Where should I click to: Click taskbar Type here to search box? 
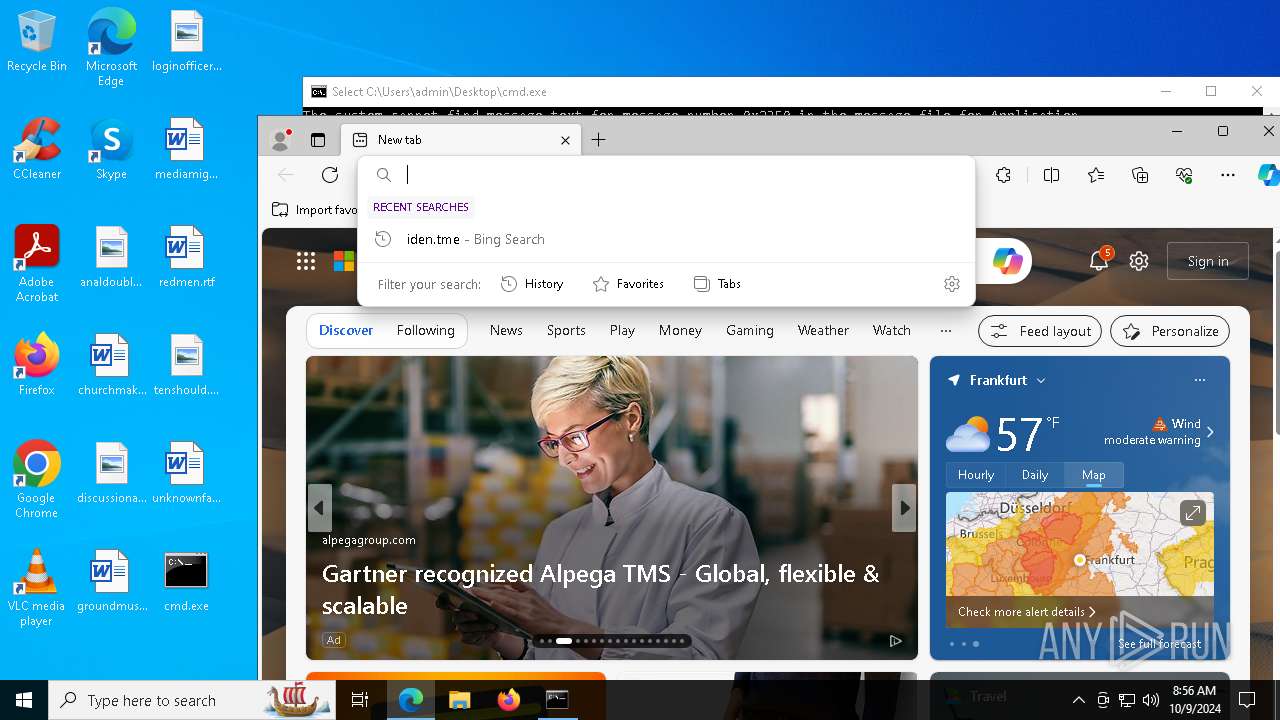click(192, 700)
